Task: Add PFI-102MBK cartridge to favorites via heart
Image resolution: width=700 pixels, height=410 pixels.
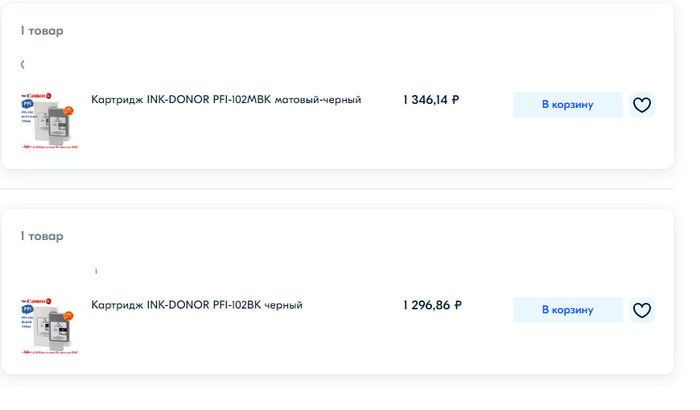Action: [x=642, y=105]
